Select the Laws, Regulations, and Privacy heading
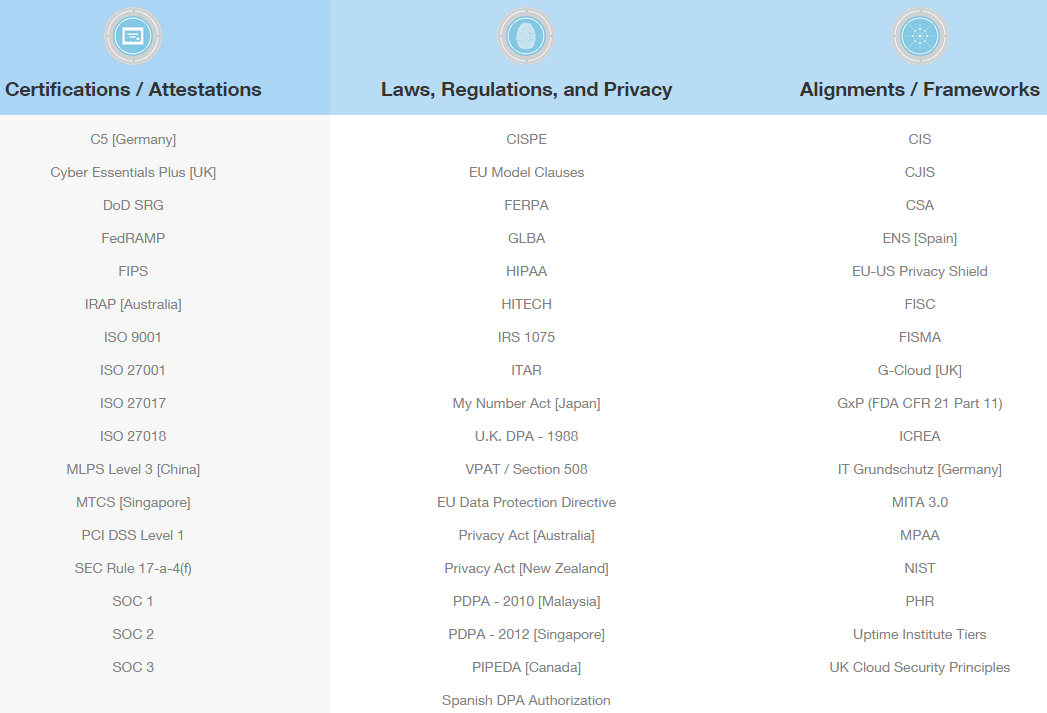The width and height of the screenshot is (1047, 713). coord(526,89)
